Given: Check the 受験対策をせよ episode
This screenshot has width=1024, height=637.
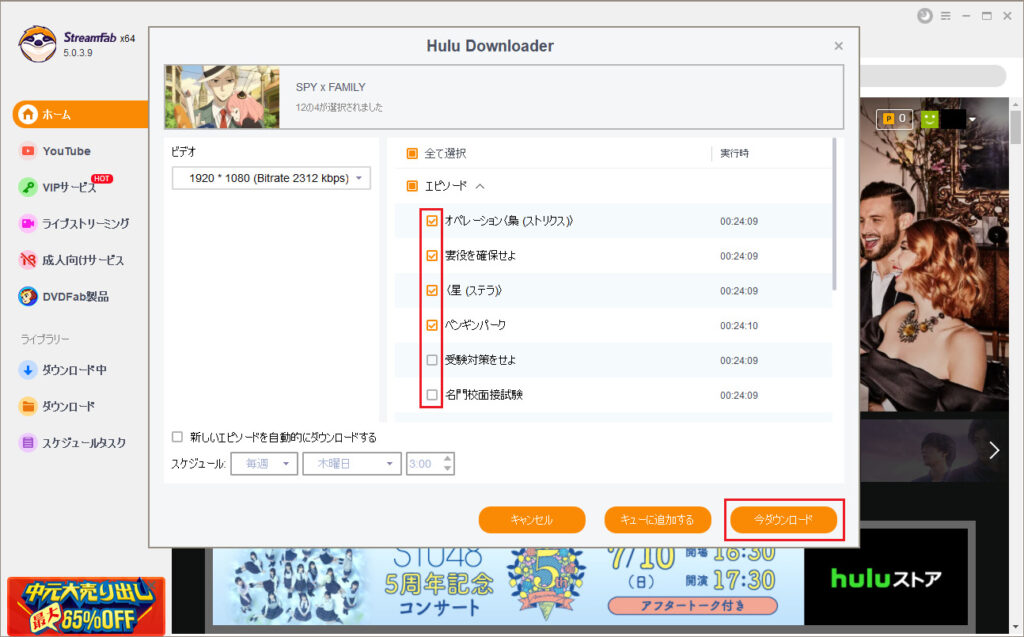Looking at the screenshot, I should point(432,360).
